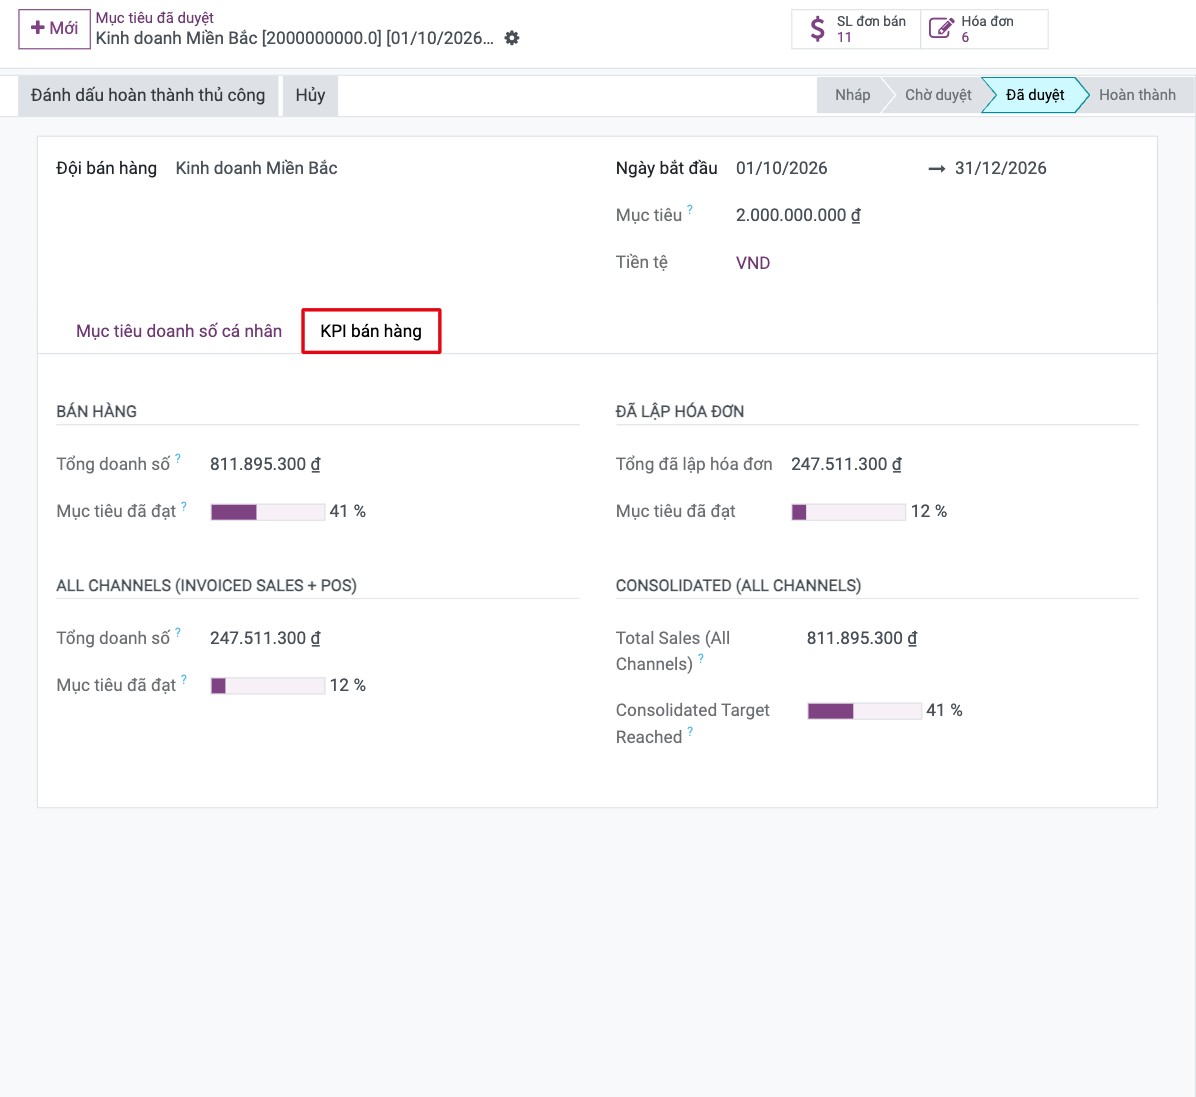Click the ĐÃ LẬP HÓA ĐƠN 12 % progress bar
This screenshot has height=1097, width=1196.
coord(849,512)
